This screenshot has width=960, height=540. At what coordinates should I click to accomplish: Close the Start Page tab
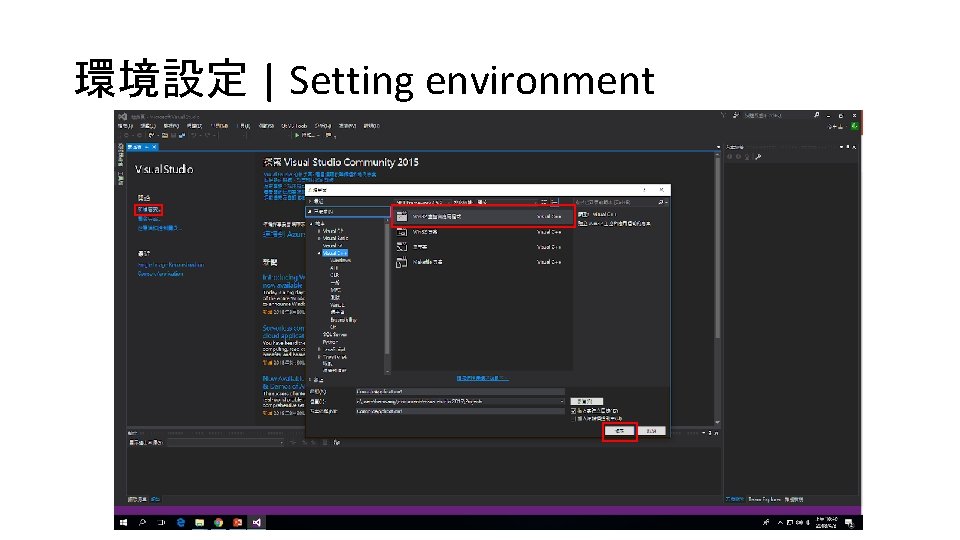pyautogui.click(x=154, y=147)
